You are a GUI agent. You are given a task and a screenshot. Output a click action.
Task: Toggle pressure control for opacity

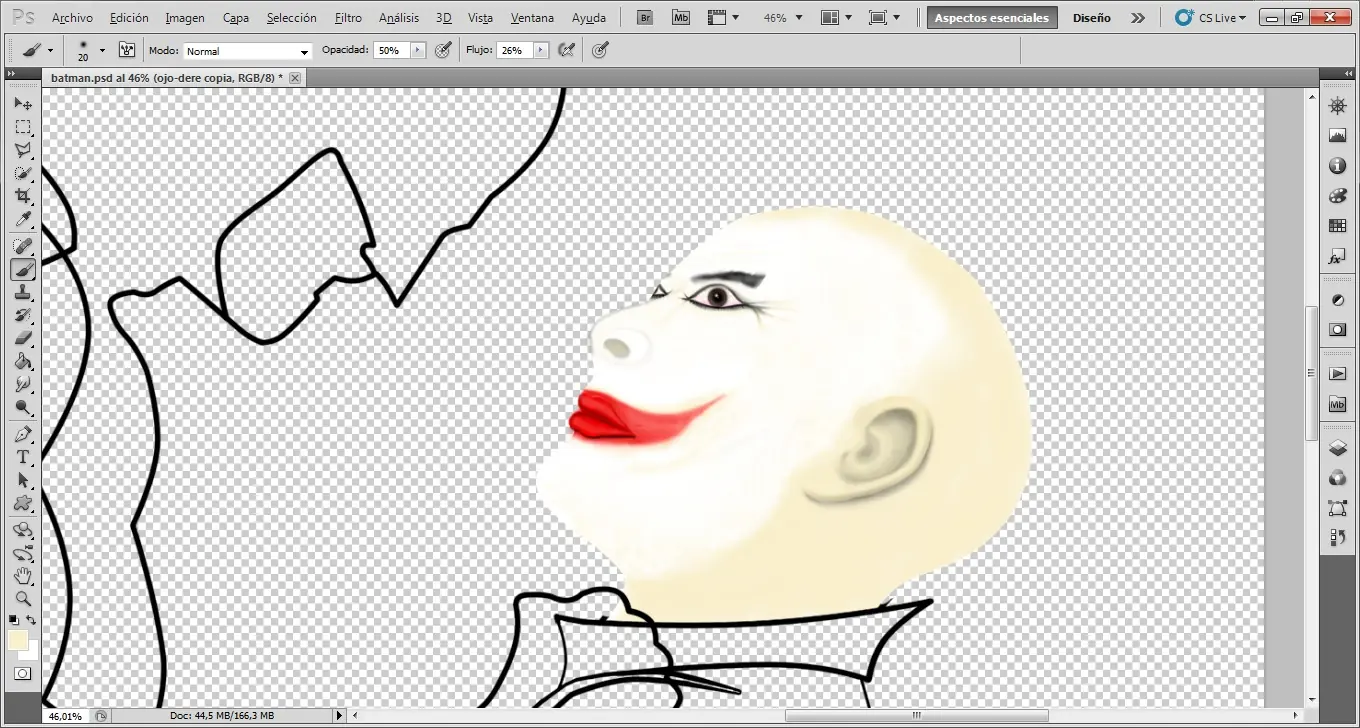444,50
